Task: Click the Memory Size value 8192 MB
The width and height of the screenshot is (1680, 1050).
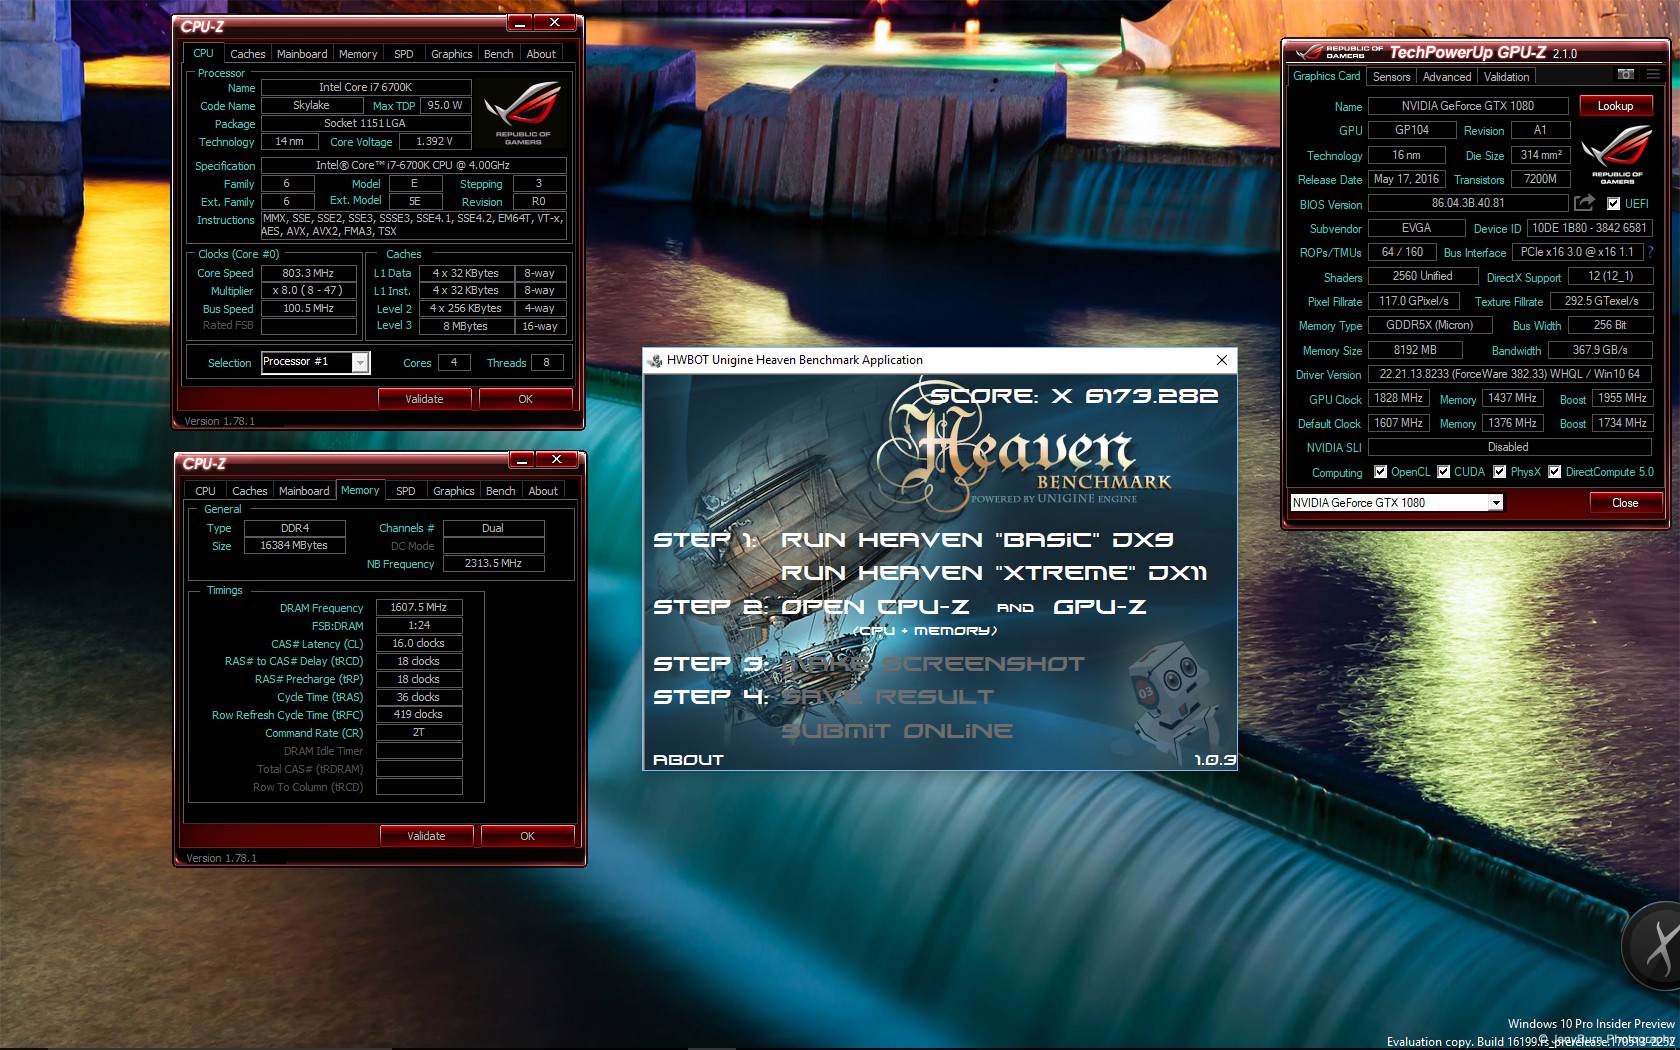Action: [1415, 350]
